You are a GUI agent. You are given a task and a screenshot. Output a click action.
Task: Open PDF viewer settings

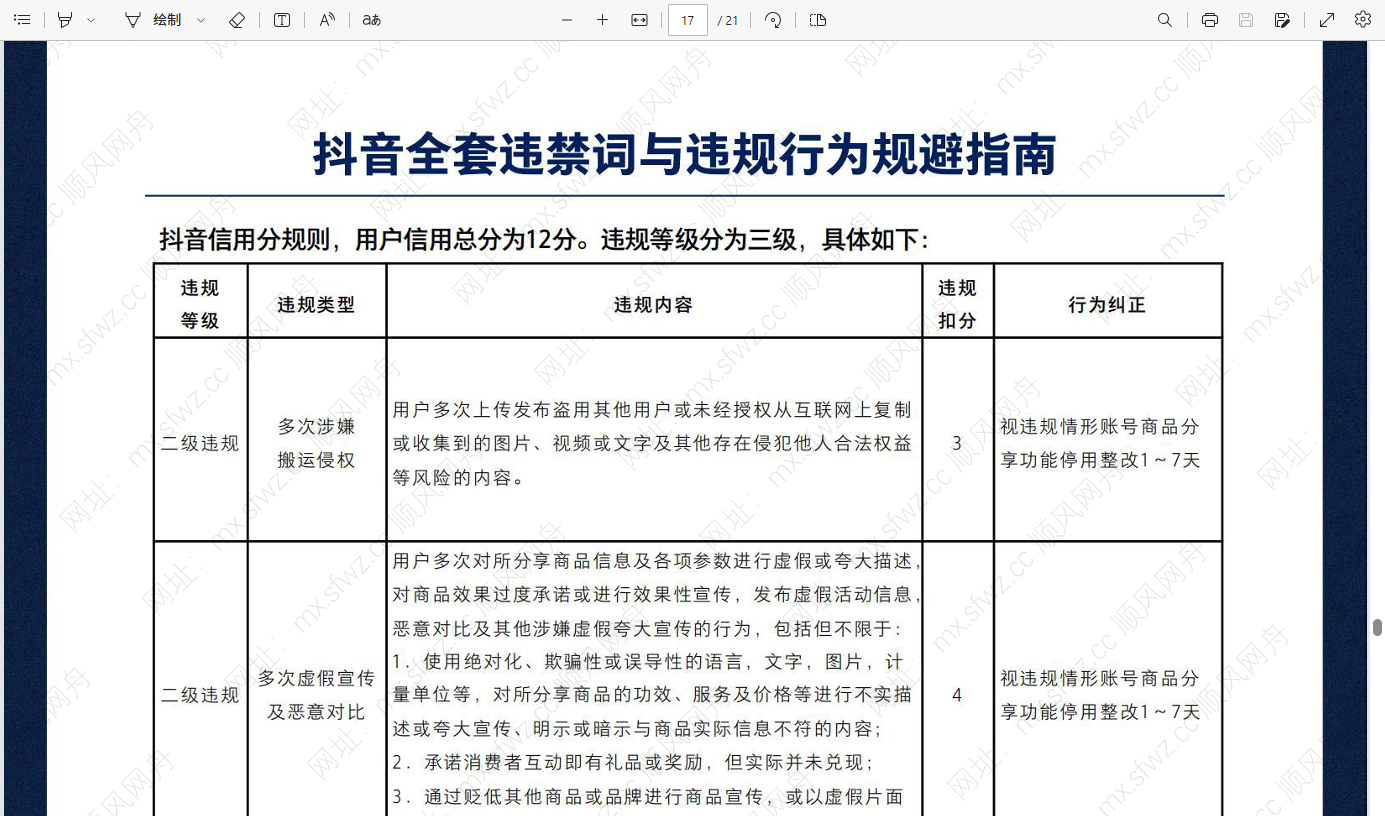pos(1362,19)
